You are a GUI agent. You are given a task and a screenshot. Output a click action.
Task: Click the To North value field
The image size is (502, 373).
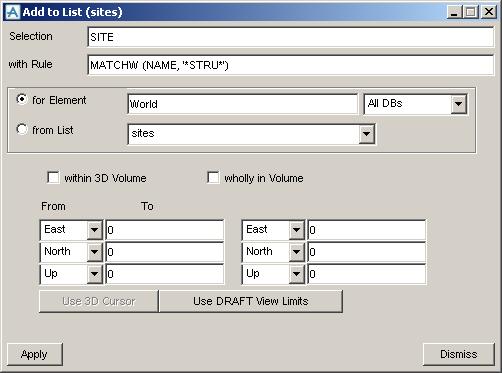pos(367,252)
